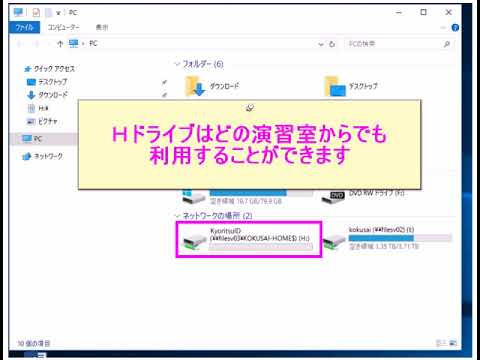Open デスクトップ in the navigation pane

(x=53, y=82)
